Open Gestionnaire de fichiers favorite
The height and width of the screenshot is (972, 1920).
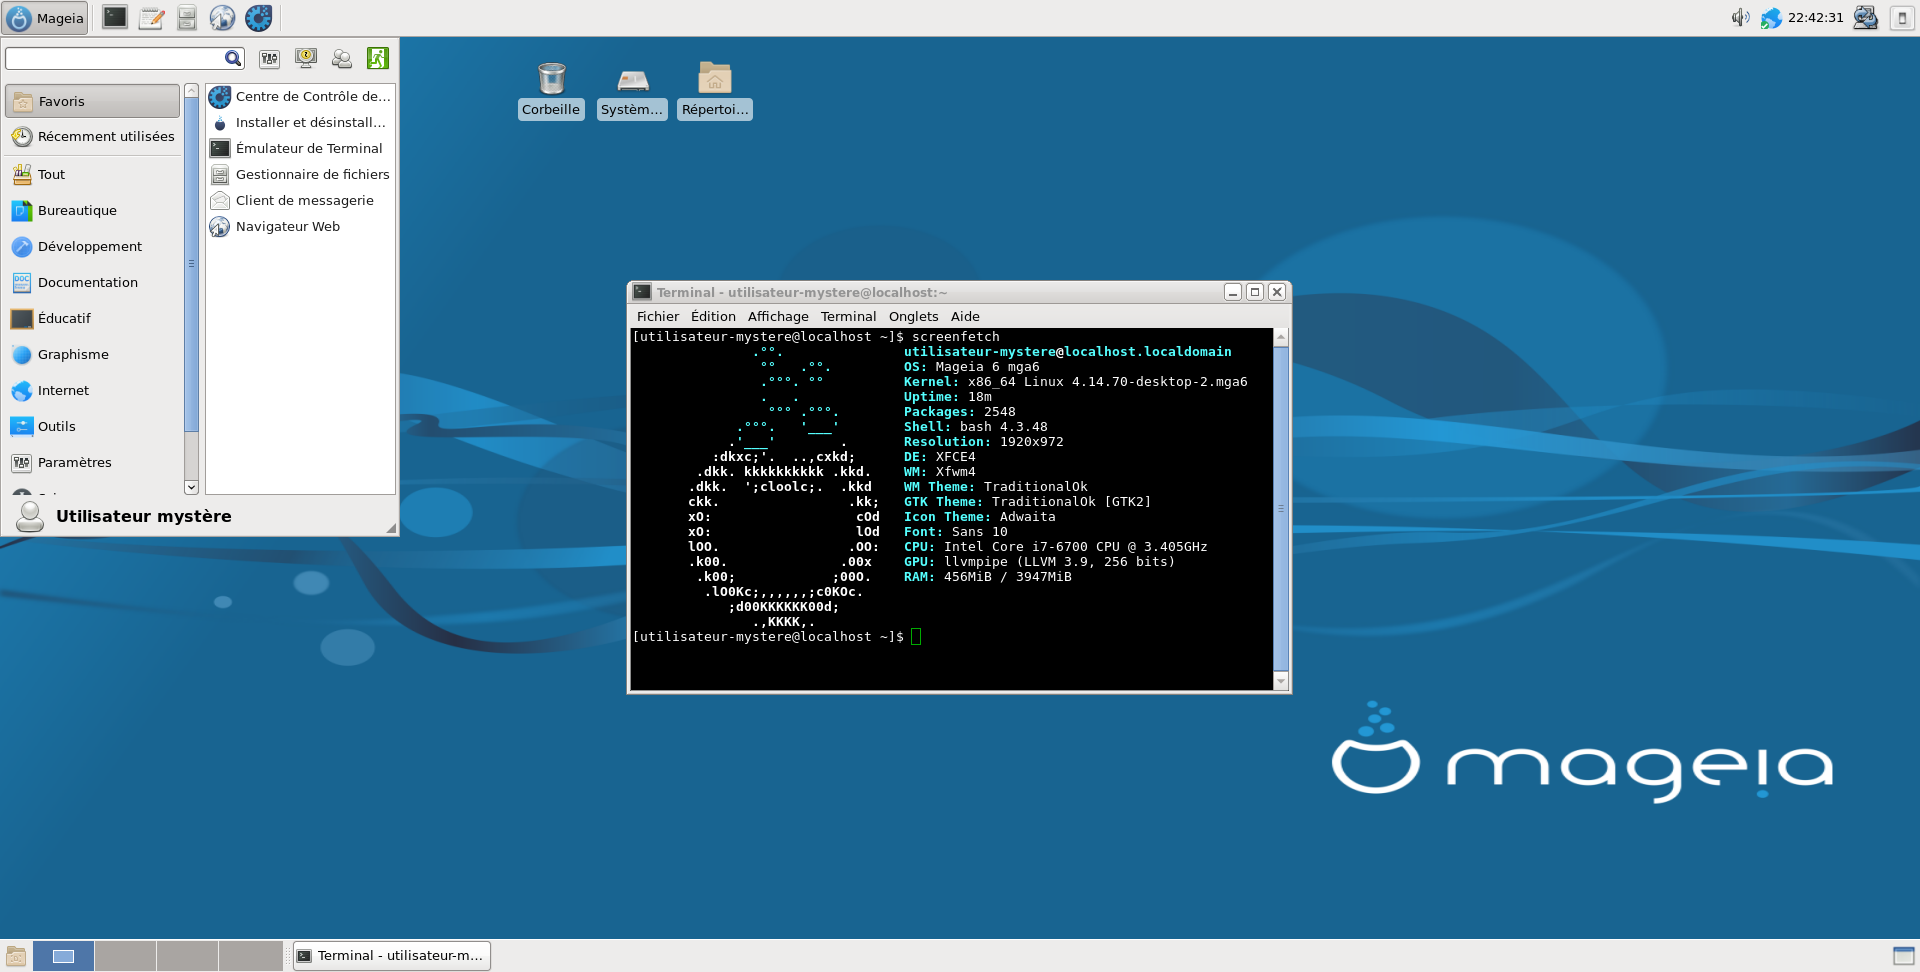300,175
